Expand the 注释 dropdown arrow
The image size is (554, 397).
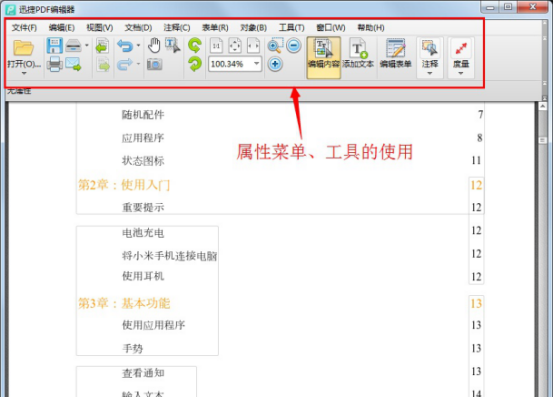(430, 73)
